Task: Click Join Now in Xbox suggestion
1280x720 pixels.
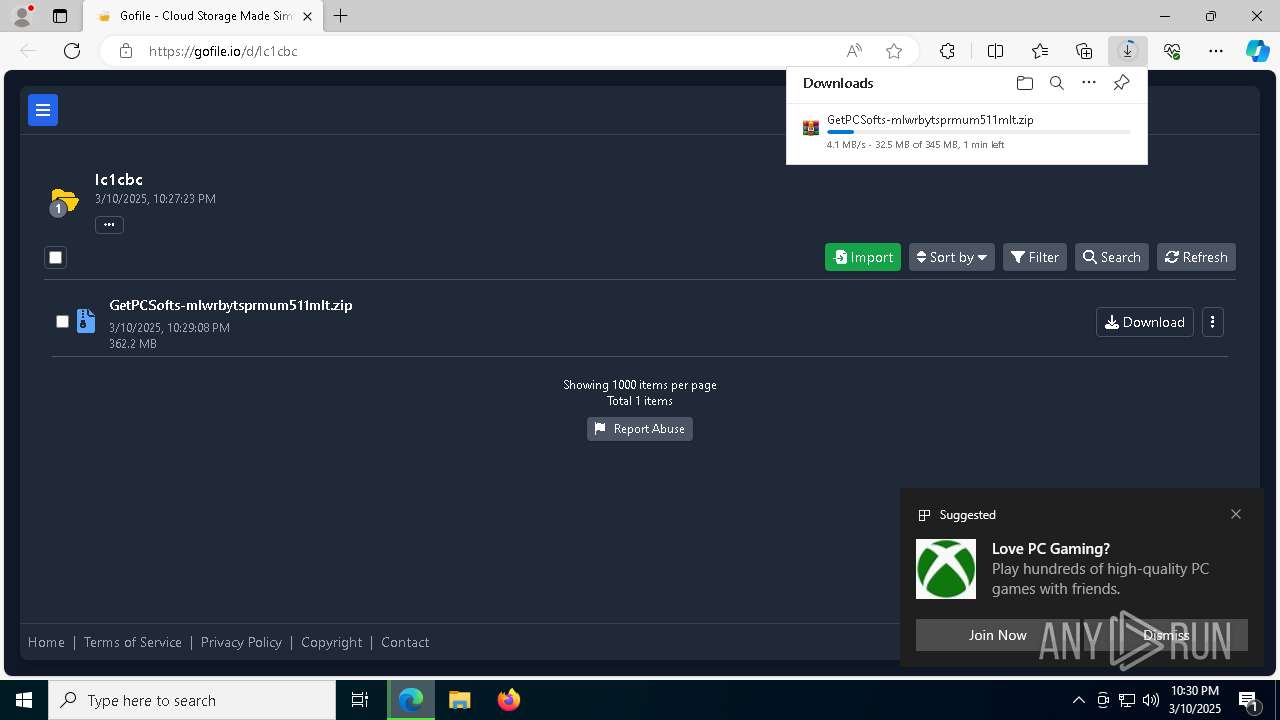Action: [x=998, y=635]
